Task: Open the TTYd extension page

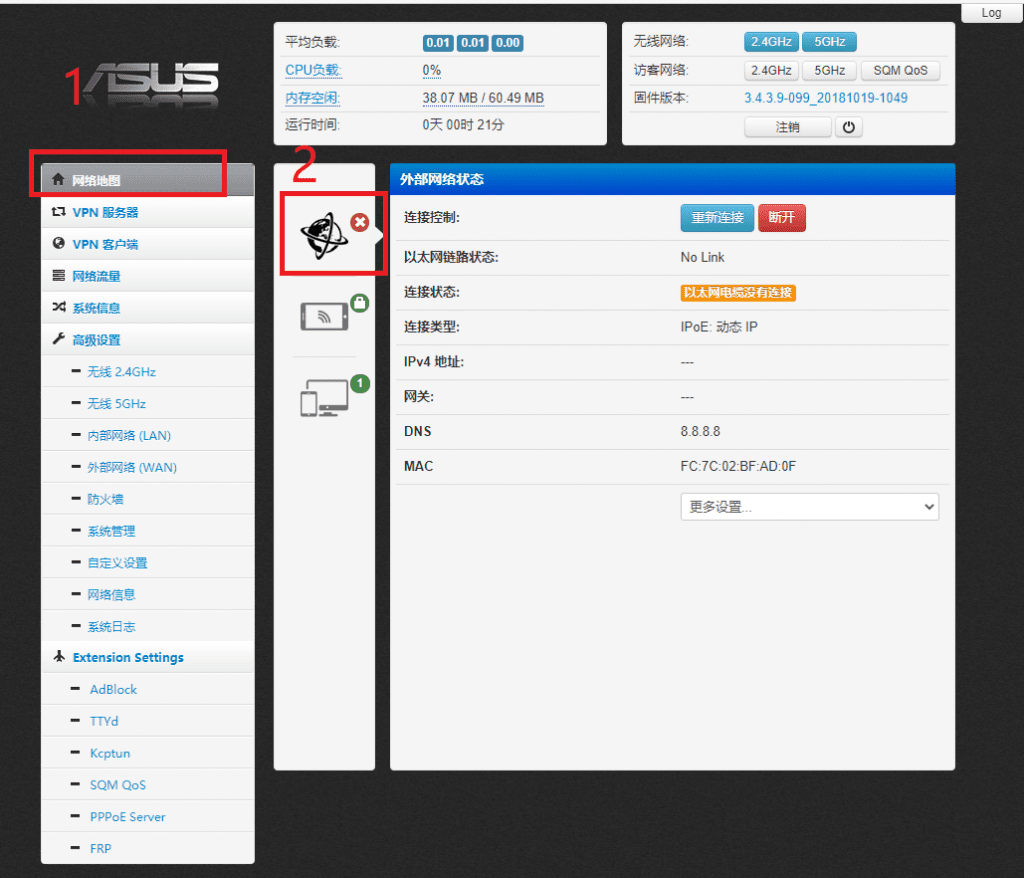Action: click(x=148, y=721)
